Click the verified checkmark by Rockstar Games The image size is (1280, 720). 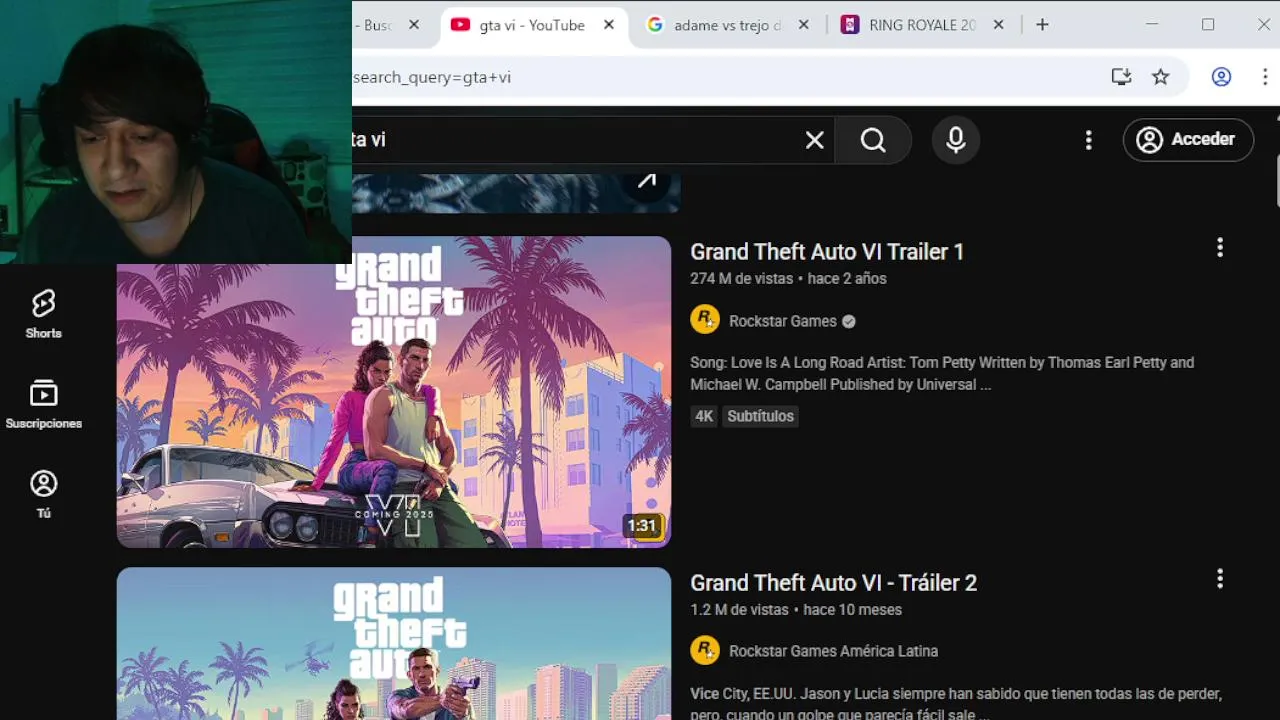pos(849,321)
